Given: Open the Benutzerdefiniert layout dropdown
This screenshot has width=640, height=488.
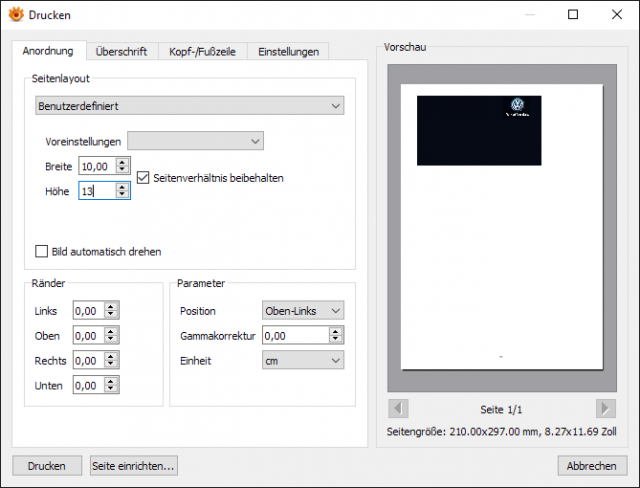Looking at the screenshot, I should tap(189, 106).
